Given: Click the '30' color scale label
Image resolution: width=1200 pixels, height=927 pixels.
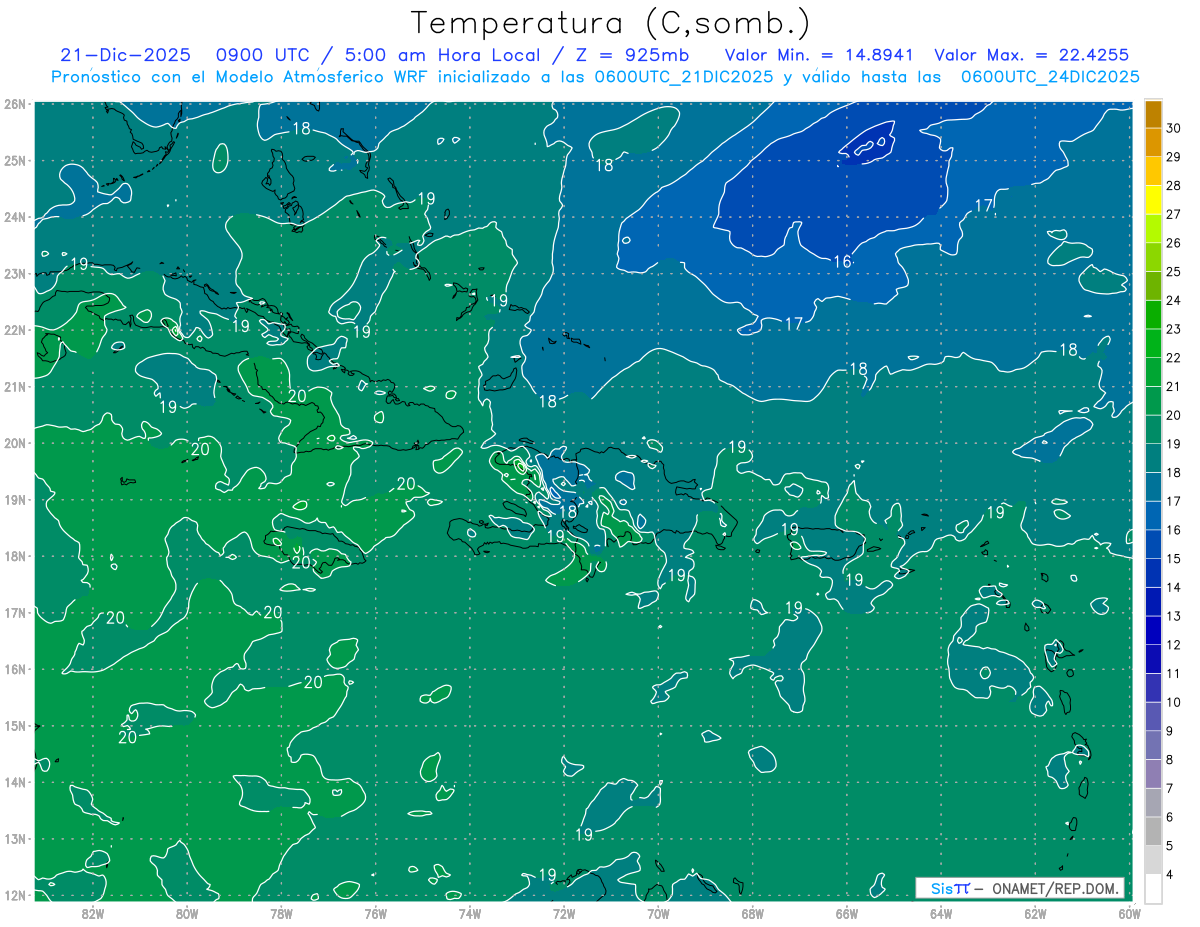Looking at the screenshot, I should (x=1173, y=129).
